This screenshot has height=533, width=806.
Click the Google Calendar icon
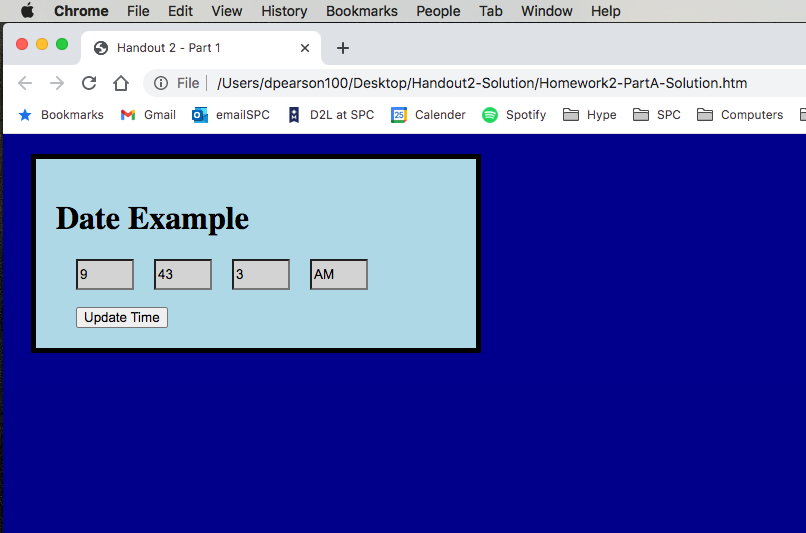(x=399, y=115)
